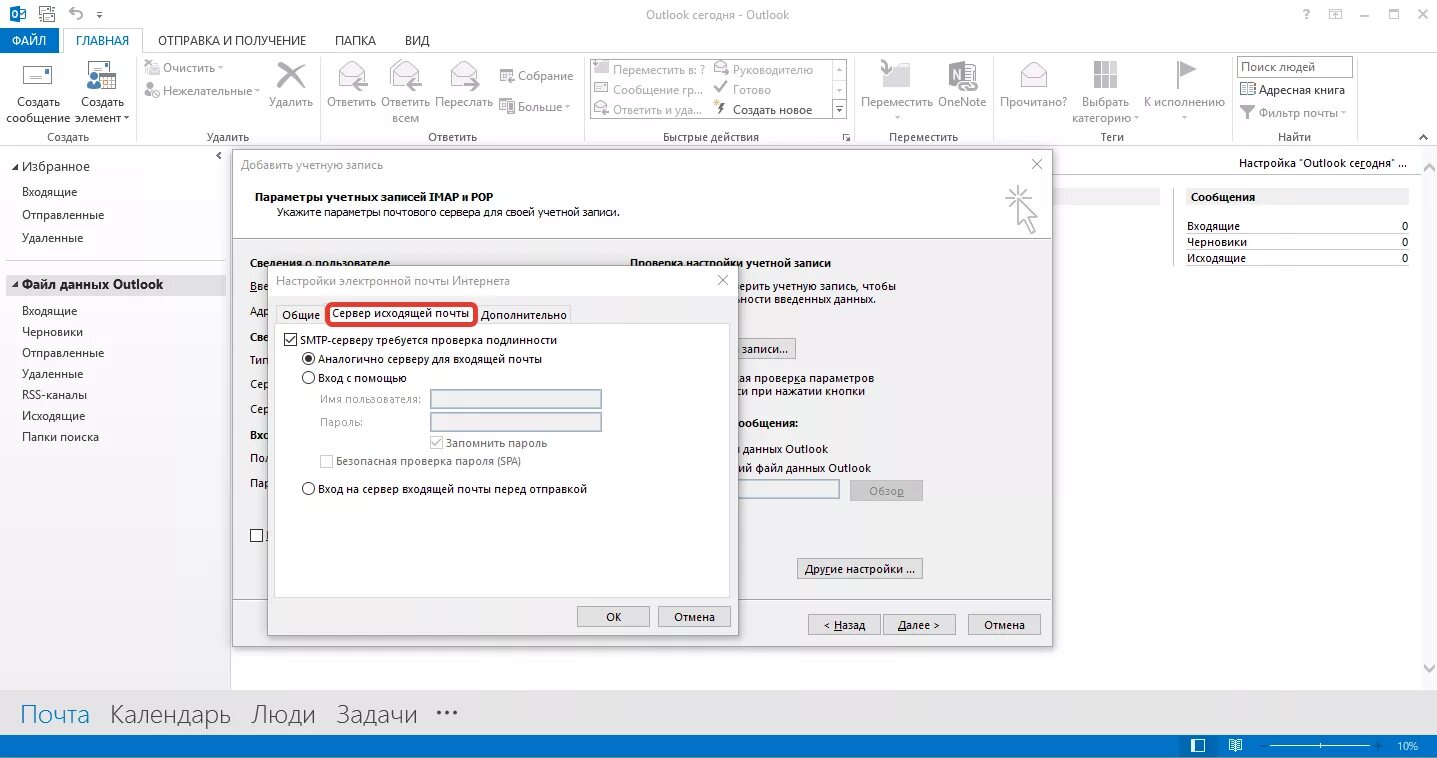Open the navigation more options (···)
The height and width of the screenshot is (758, 1437).
pyautogui.click(x=447, y=713)
